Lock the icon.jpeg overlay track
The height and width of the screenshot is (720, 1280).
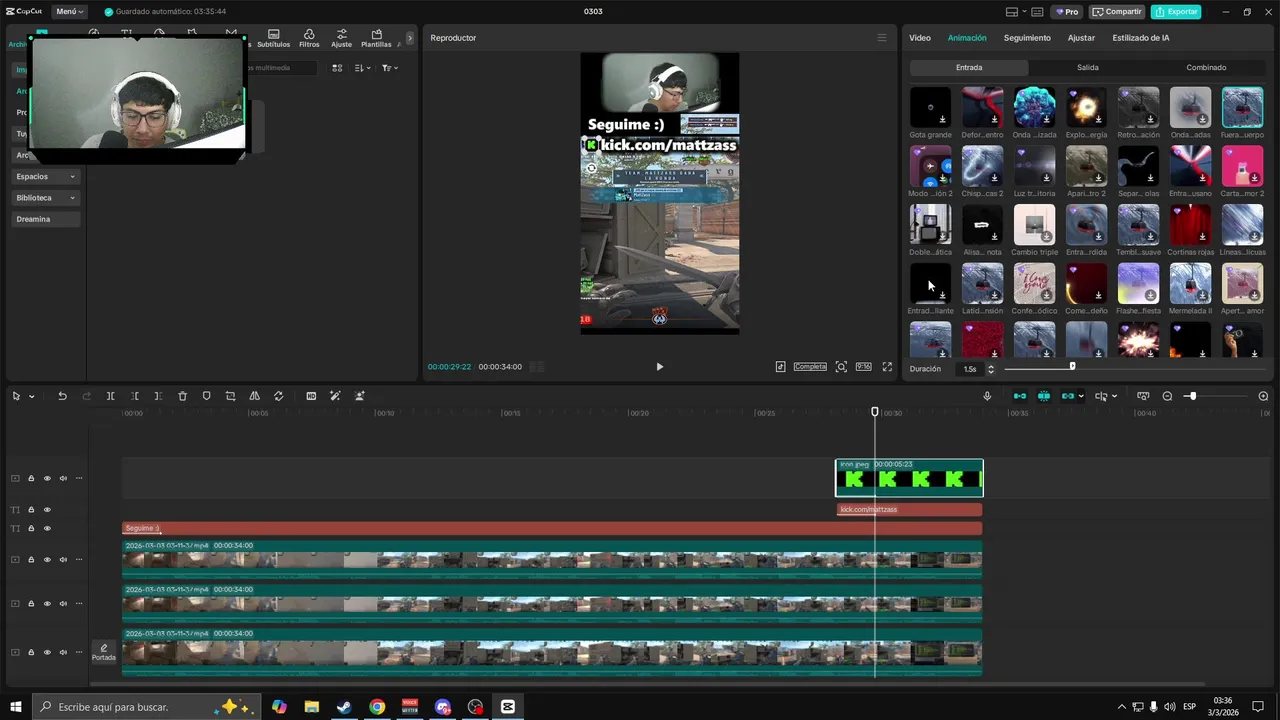31,478
